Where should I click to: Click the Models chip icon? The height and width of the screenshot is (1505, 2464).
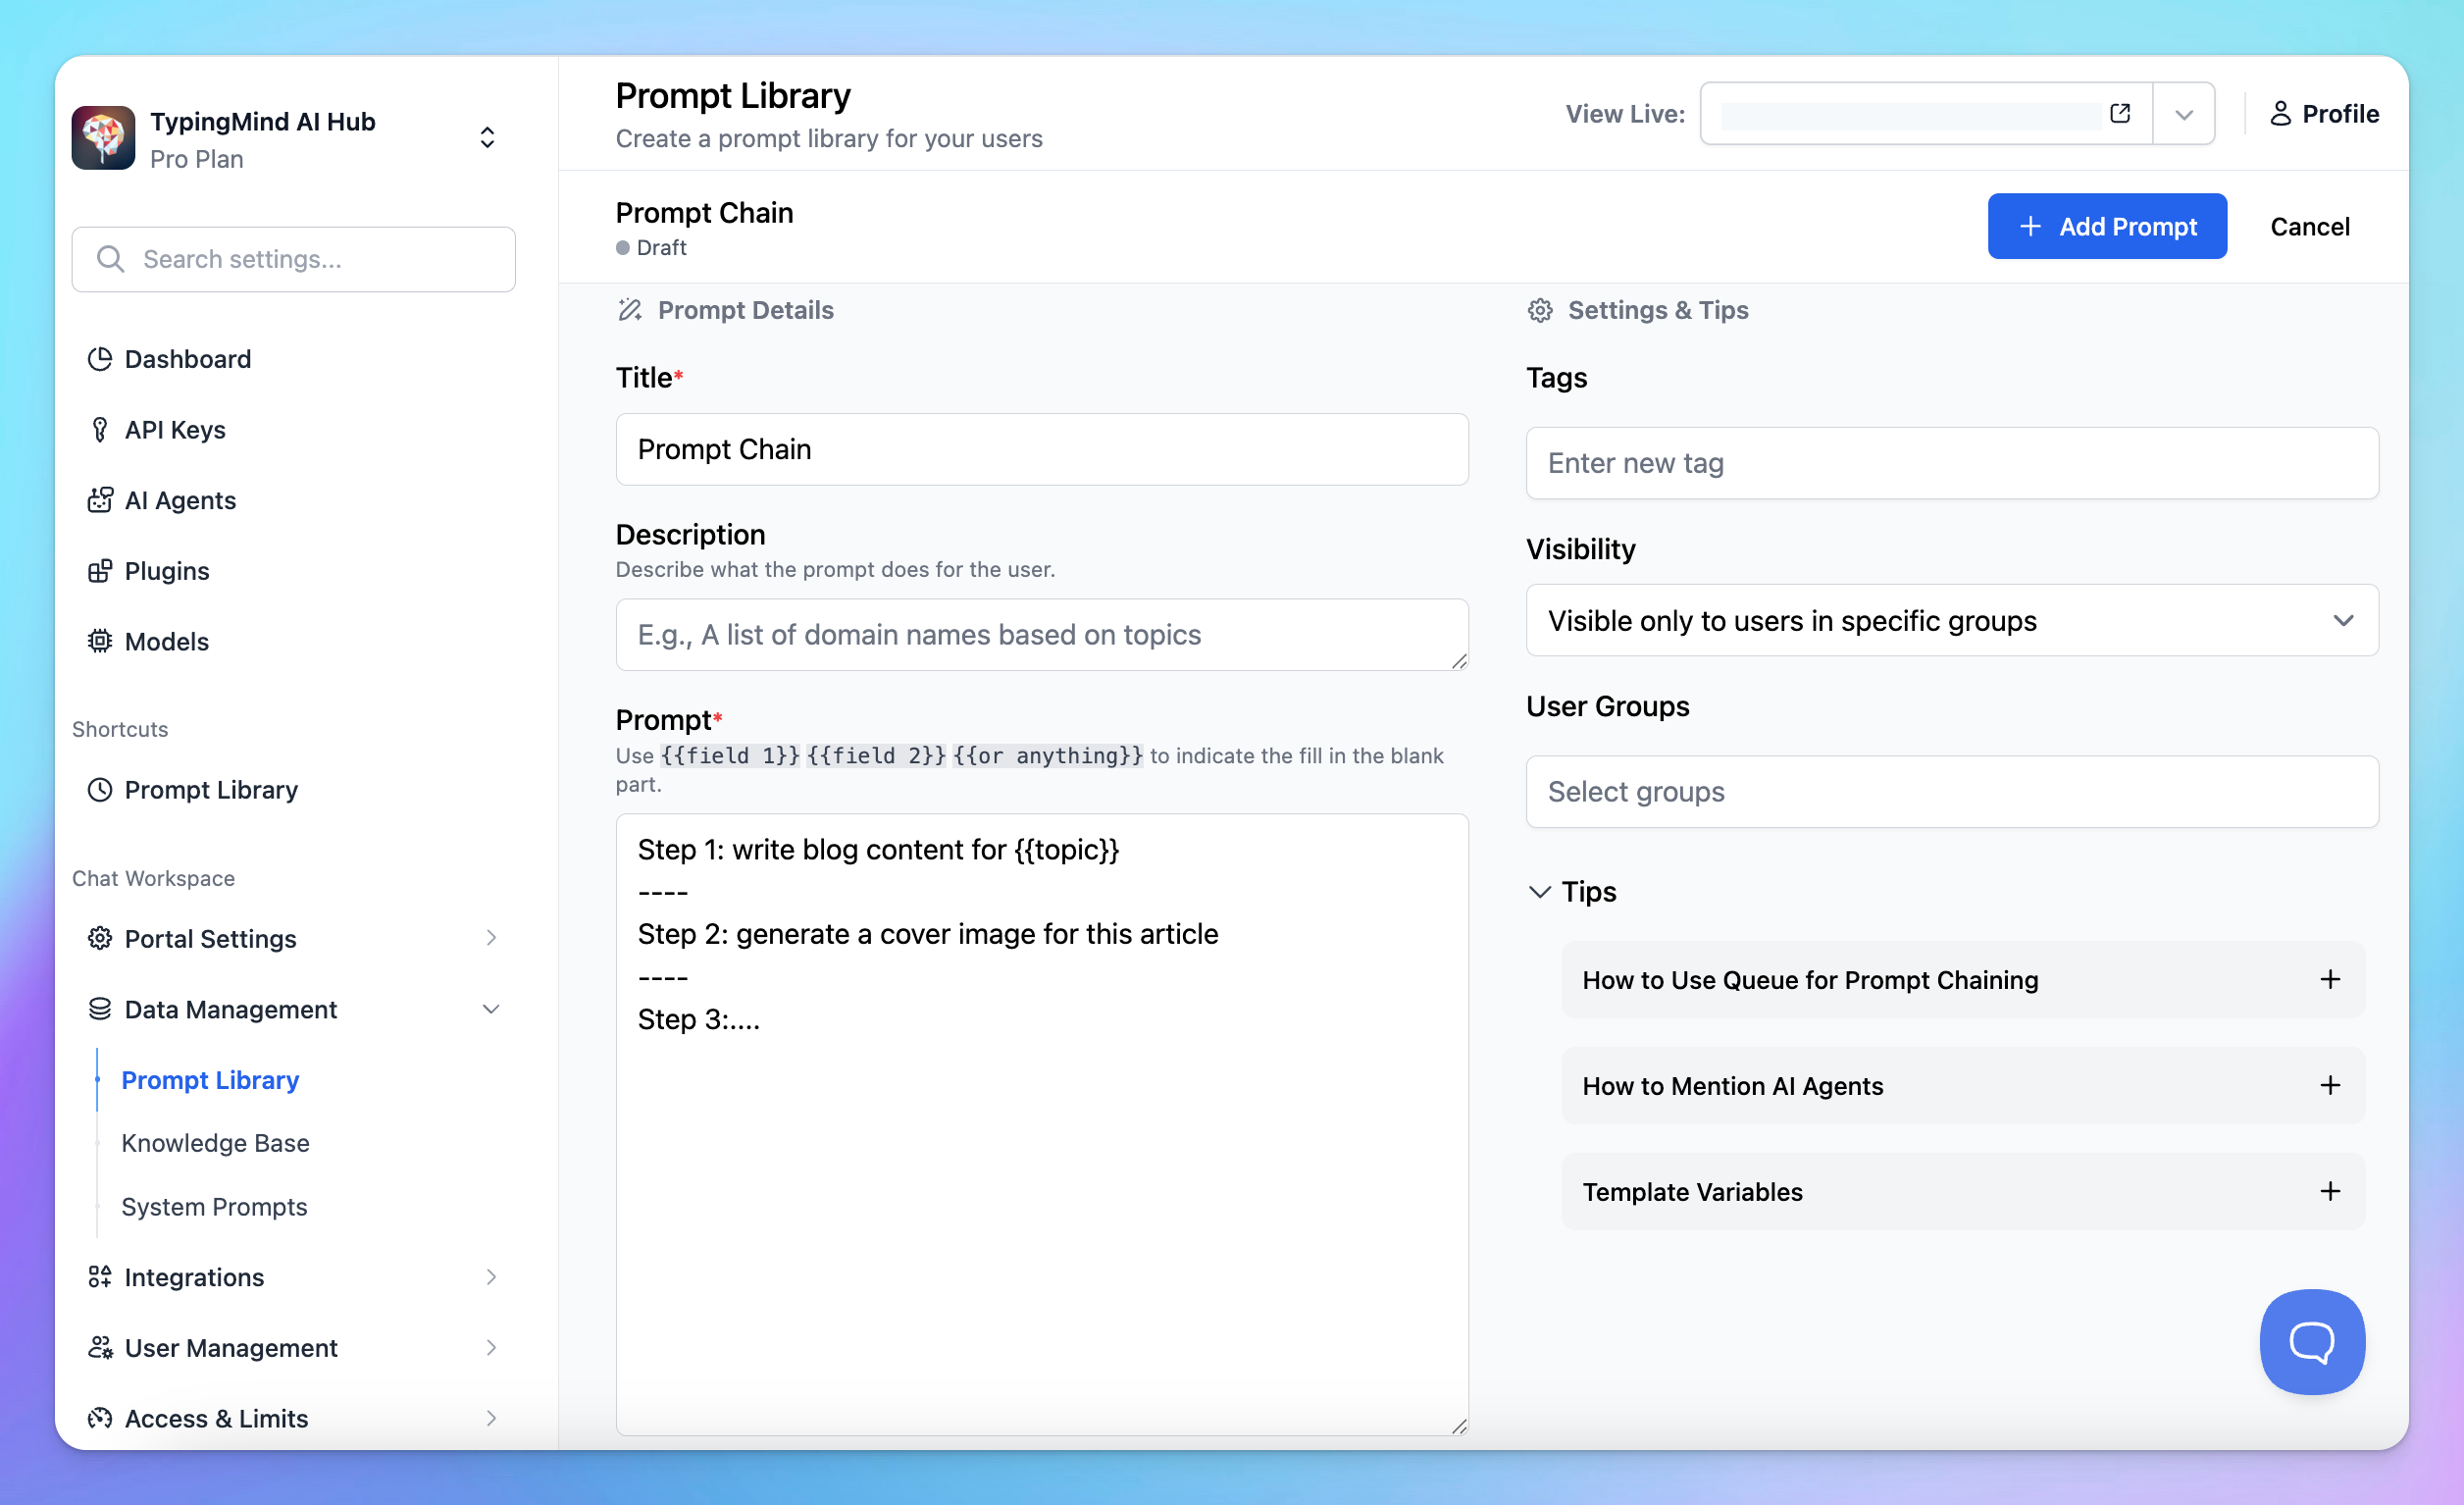tap(99, 641)
